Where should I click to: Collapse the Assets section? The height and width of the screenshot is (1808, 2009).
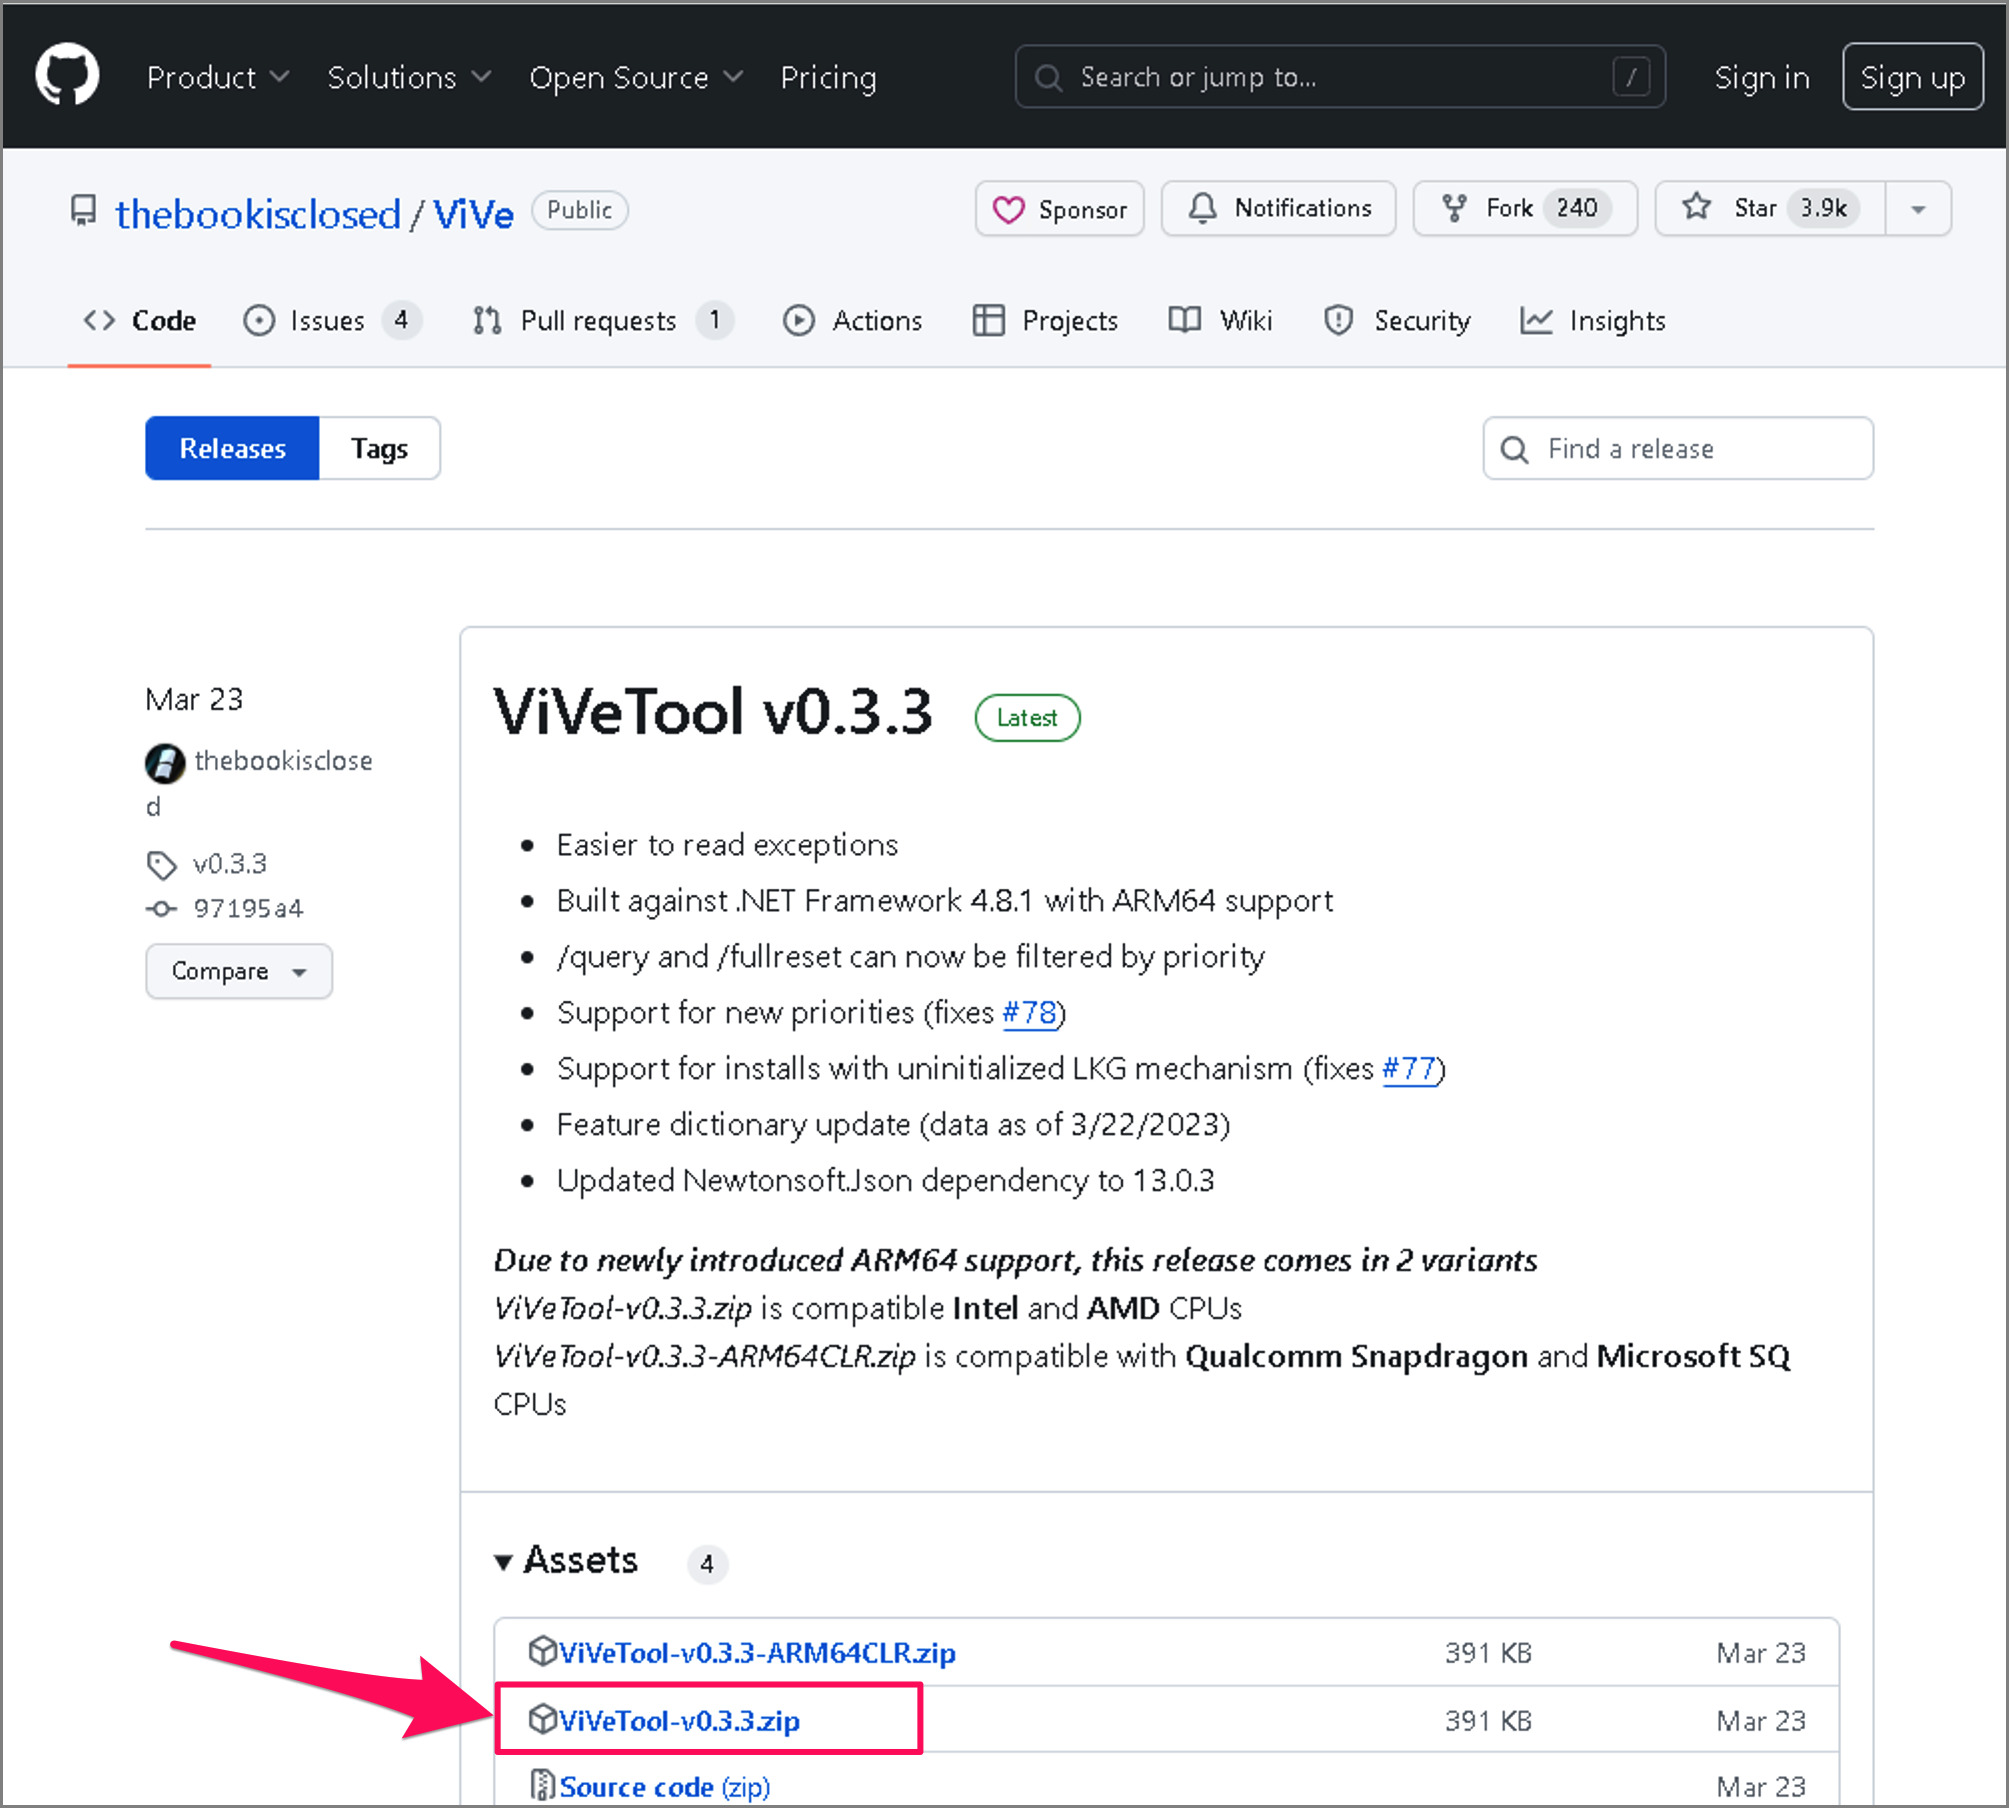coord(506,1561)
